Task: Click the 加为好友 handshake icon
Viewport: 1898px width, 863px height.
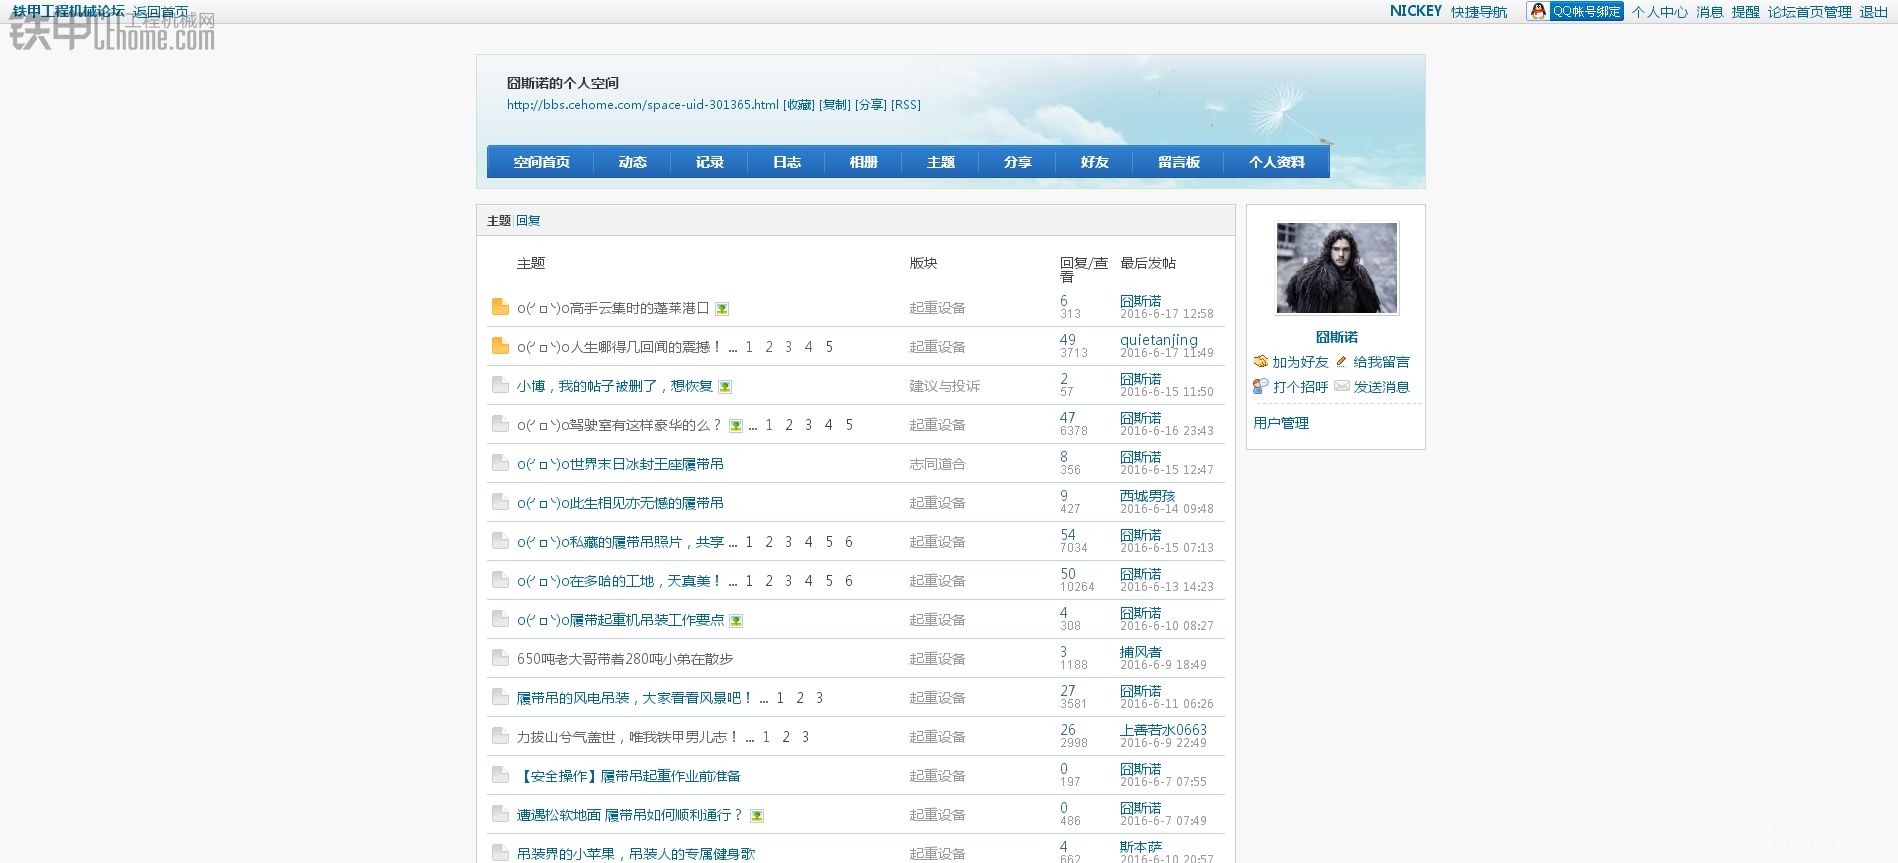Action: click(x=1261, y=361)
